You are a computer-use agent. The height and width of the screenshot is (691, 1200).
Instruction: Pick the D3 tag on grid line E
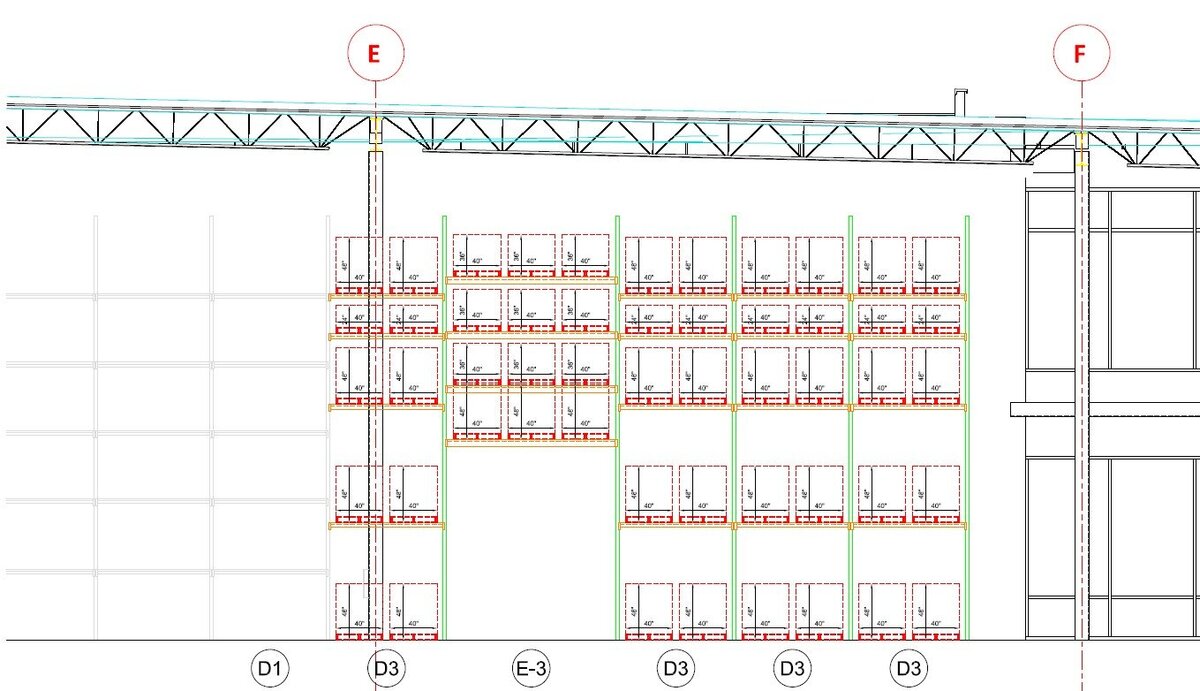(x=386, y=667)
